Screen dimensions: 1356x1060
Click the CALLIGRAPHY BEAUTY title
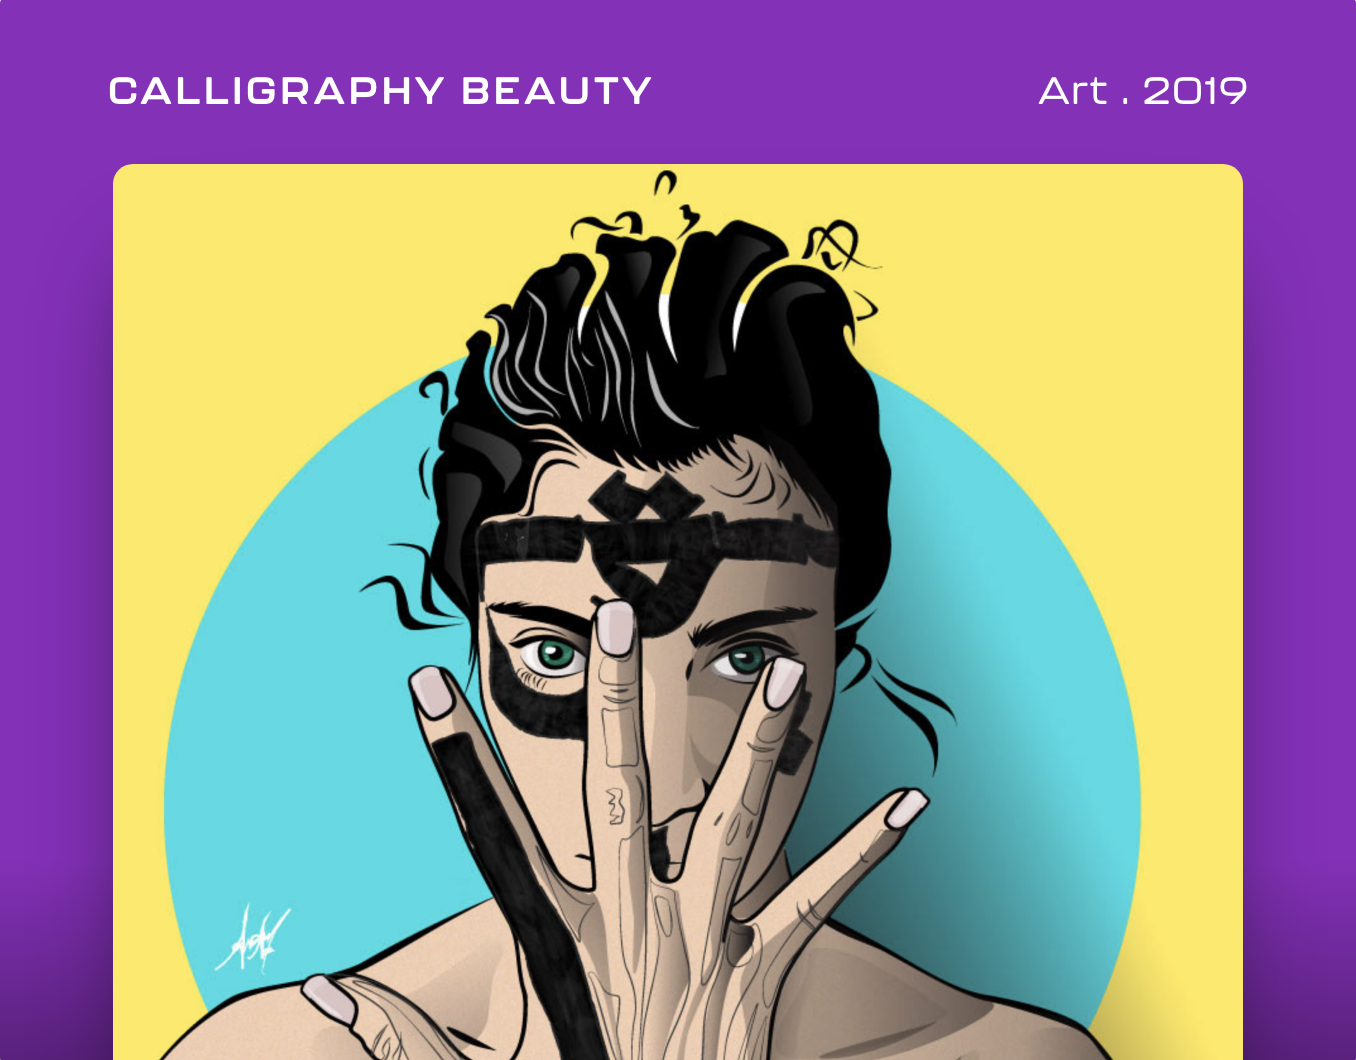pos(380,91)
